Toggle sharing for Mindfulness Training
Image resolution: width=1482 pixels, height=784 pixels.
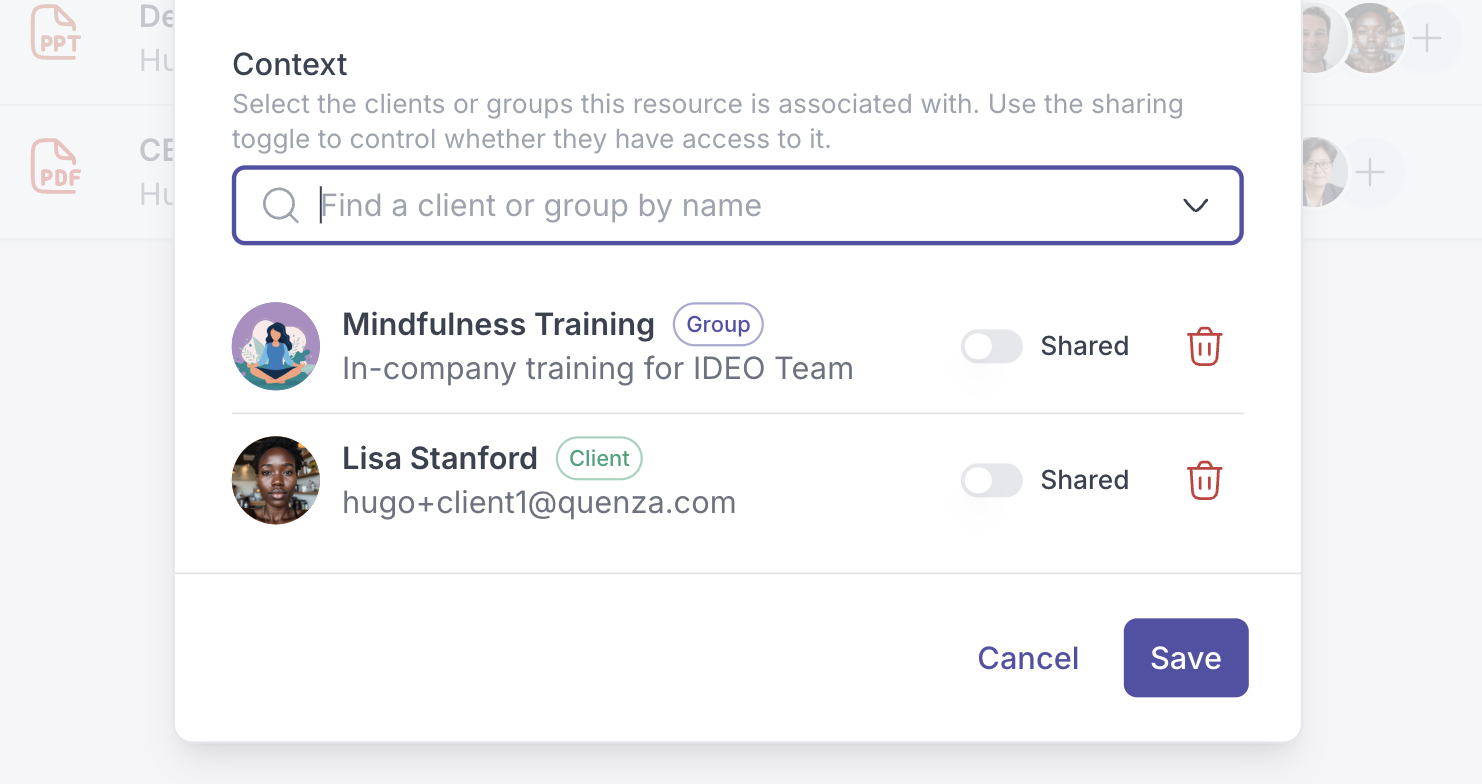991,347
